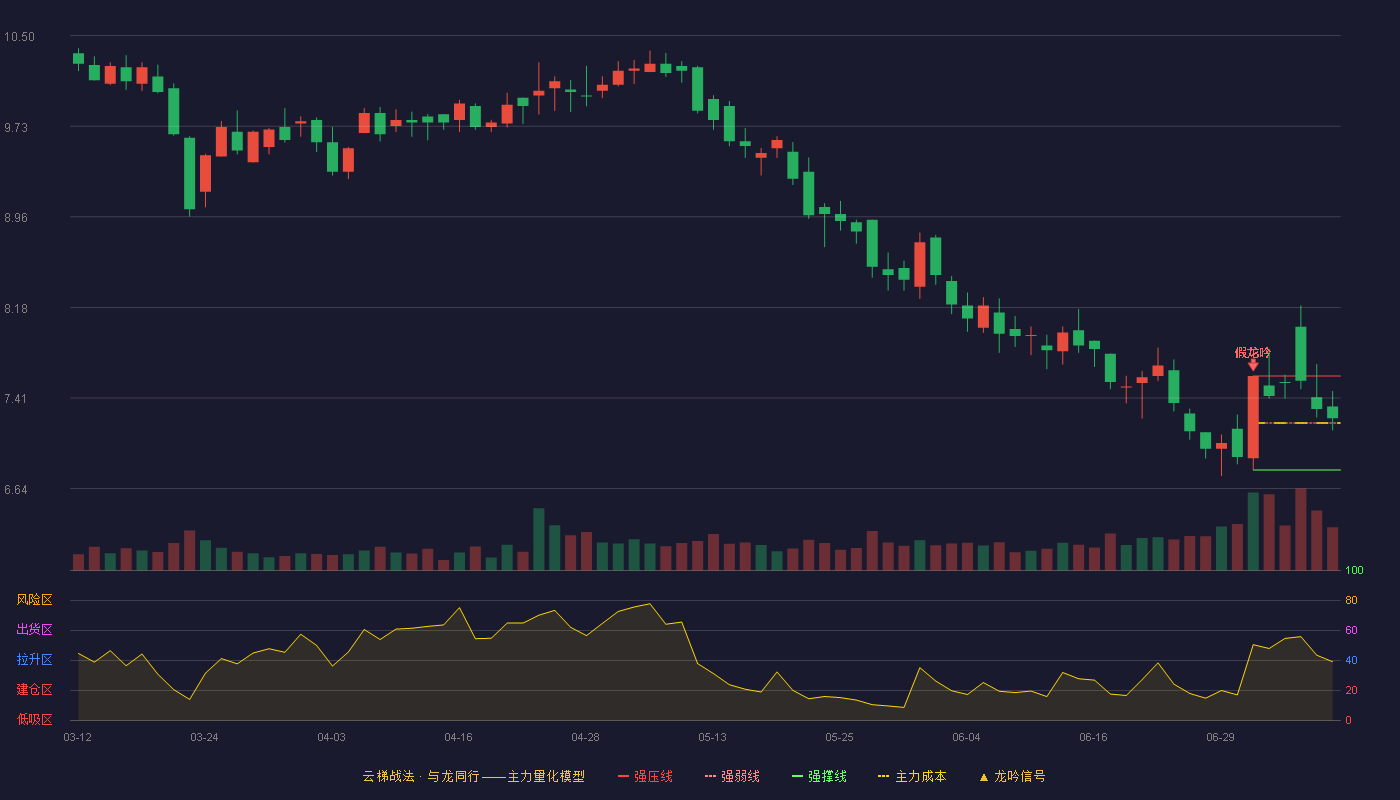Click the 04-16 date axis label
1400x800 pixels.
tap(459, 737)
